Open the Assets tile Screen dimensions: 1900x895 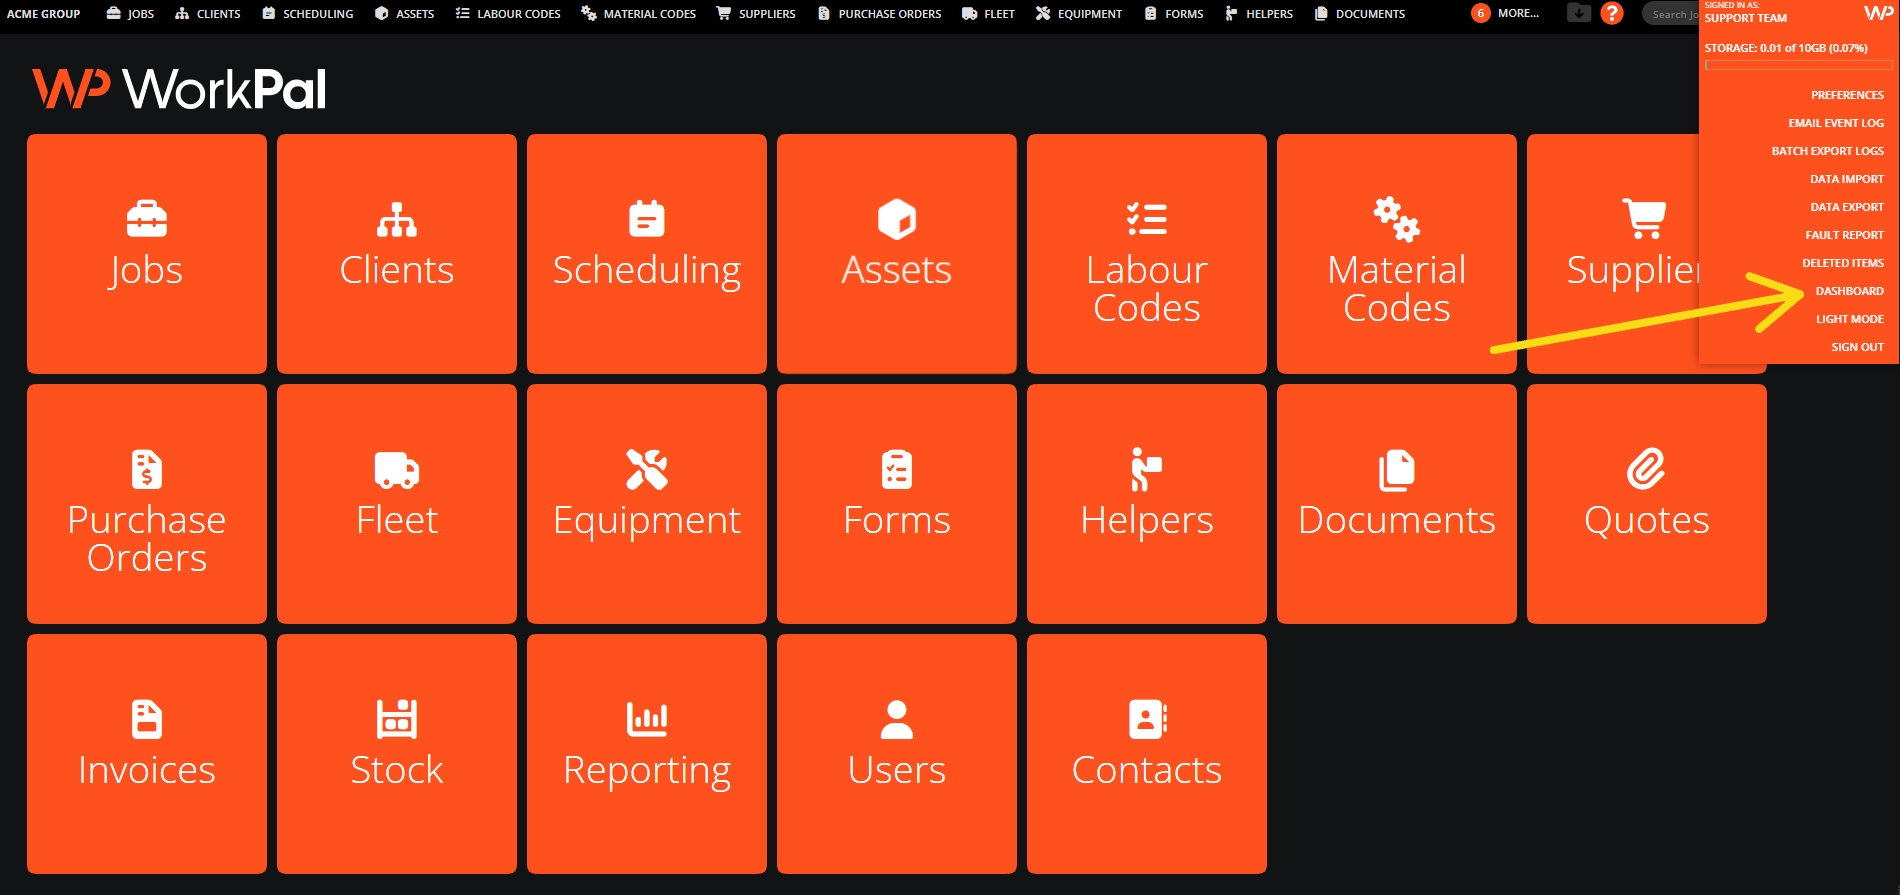[897, 254]
